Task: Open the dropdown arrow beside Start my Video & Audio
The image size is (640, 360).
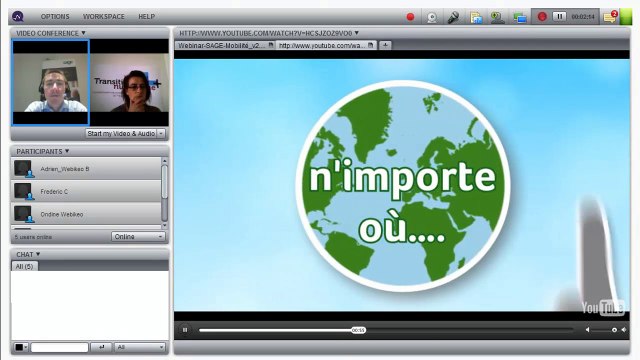Action: tap(161, 133)
